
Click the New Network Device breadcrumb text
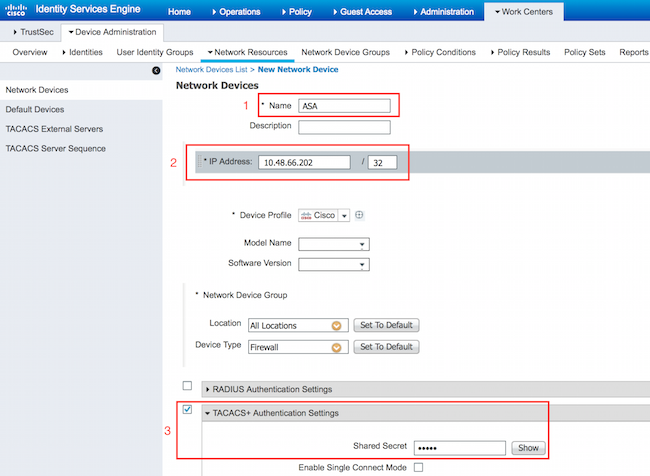click(x=298, y=70)
